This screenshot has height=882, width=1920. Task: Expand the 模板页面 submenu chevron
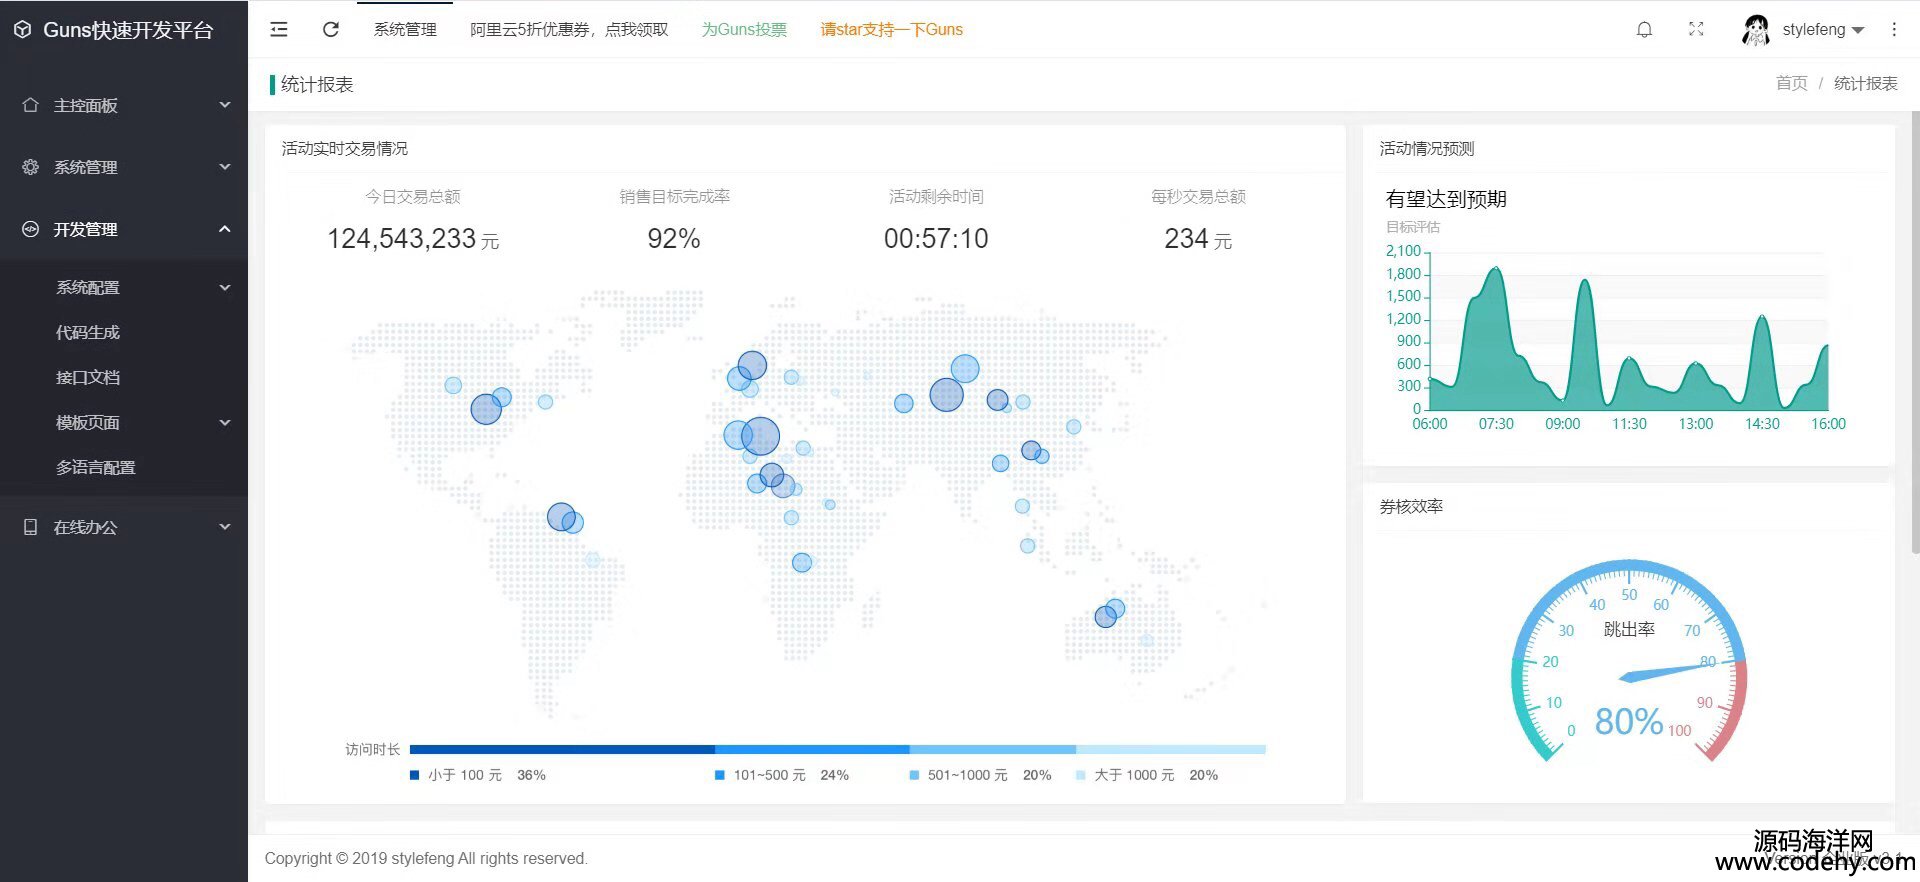pyautogui.click(x=225, y=422)
